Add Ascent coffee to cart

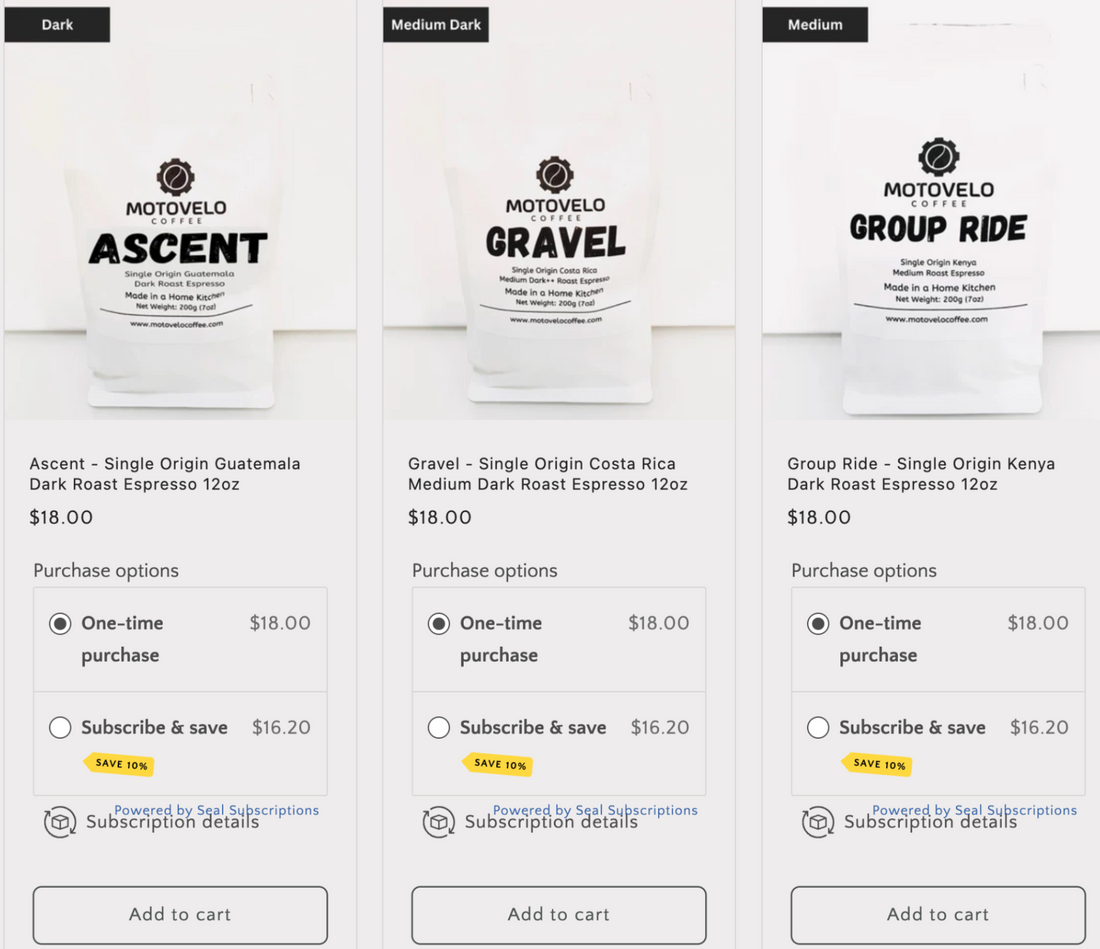tap(180, 914)
